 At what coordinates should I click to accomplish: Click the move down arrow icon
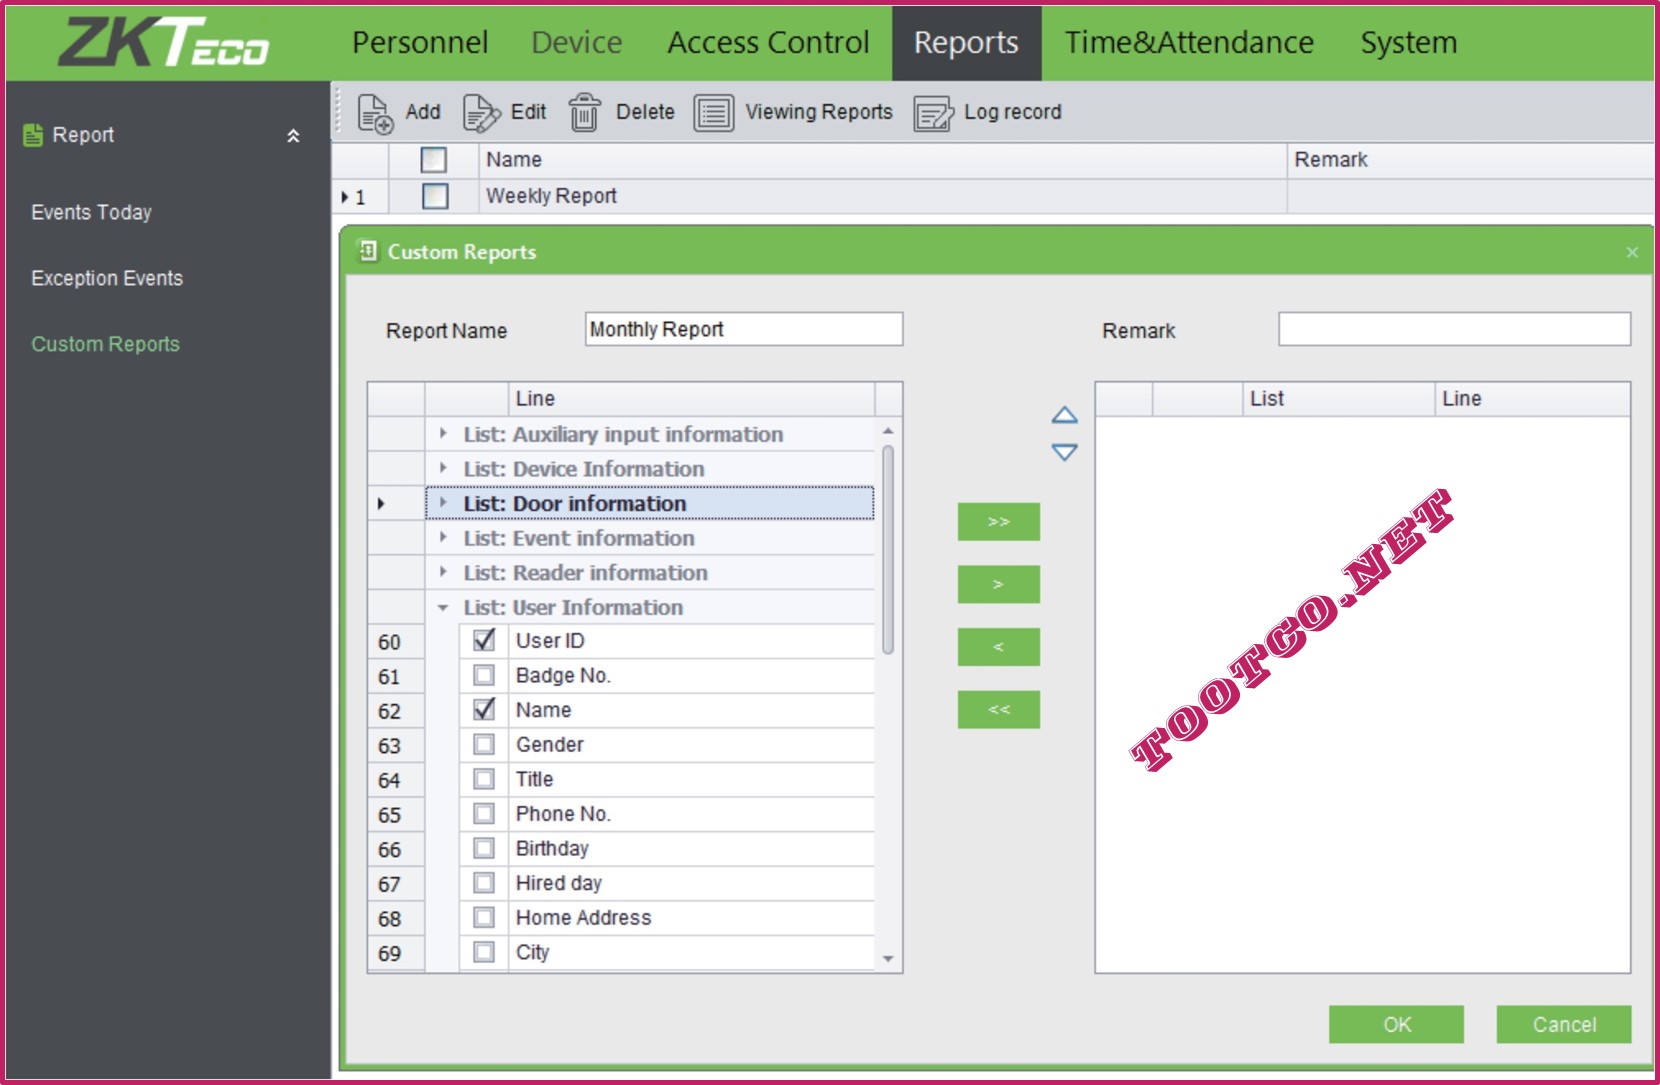(x=1064, y=452)
